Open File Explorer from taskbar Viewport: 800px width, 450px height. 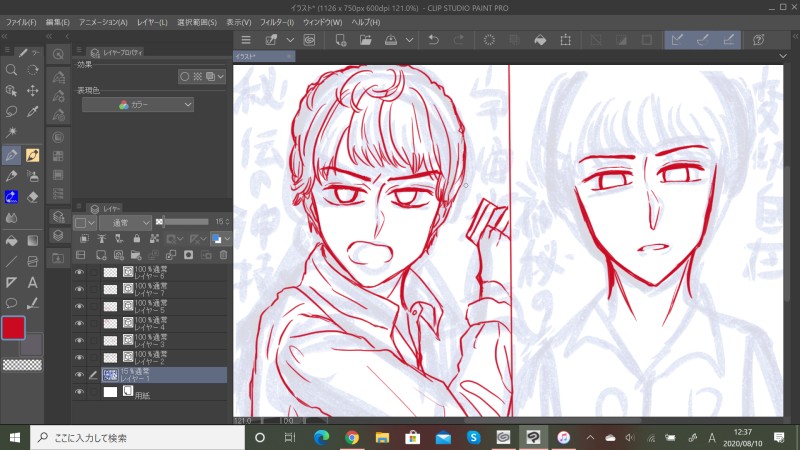[382, 437]
